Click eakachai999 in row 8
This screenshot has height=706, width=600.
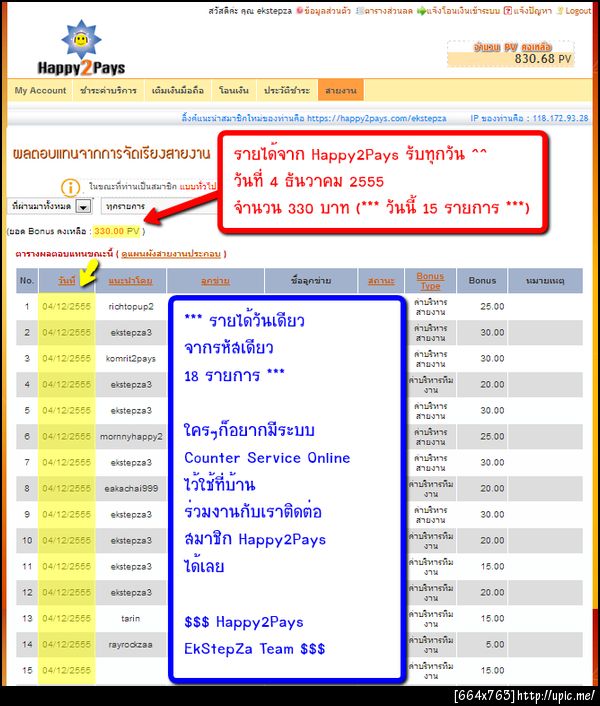[x=131, y=488]
